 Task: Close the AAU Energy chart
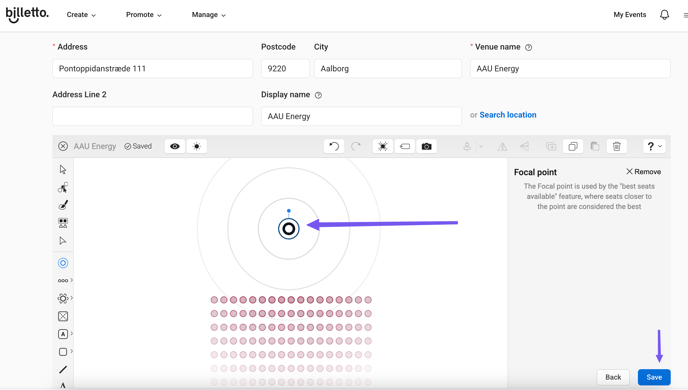coord(63,147)
